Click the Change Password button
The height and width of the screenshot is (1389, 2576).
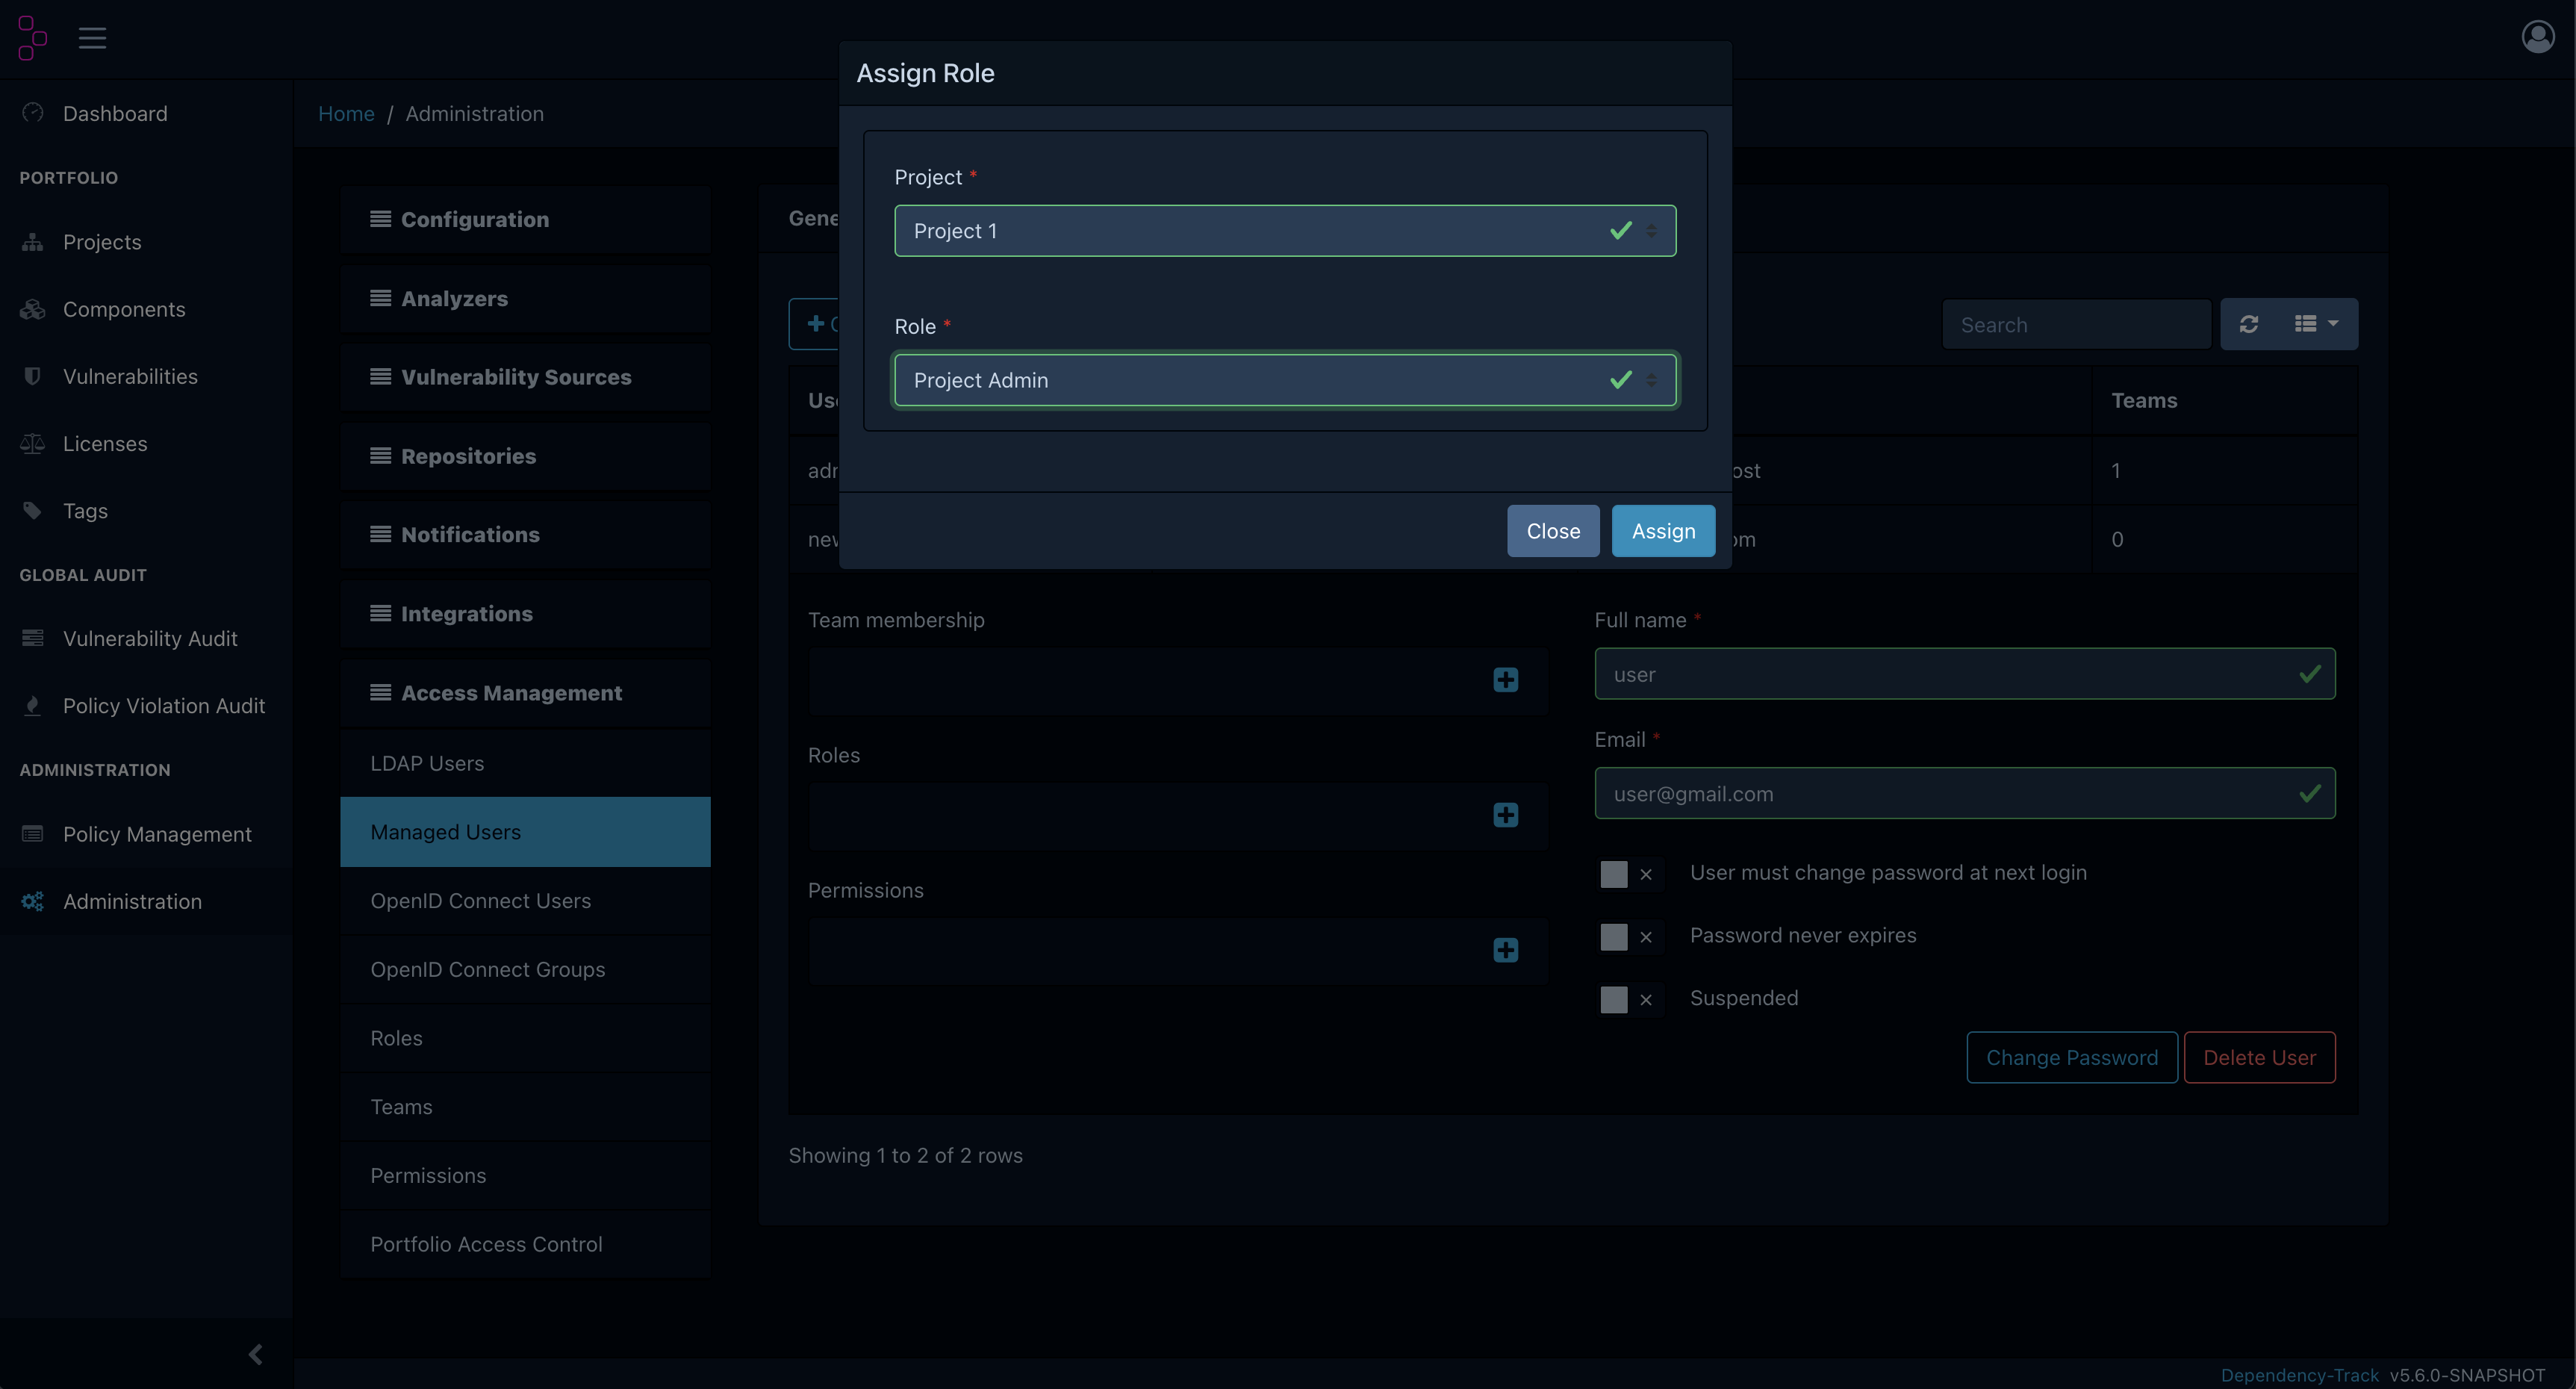2071,1057
